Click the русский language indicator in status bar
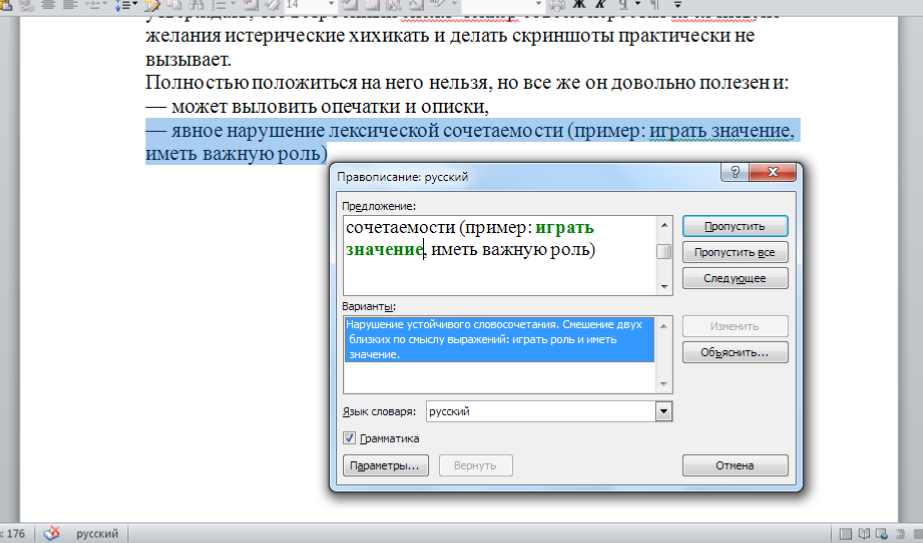923x543 pixels. [x=98, y=533]
